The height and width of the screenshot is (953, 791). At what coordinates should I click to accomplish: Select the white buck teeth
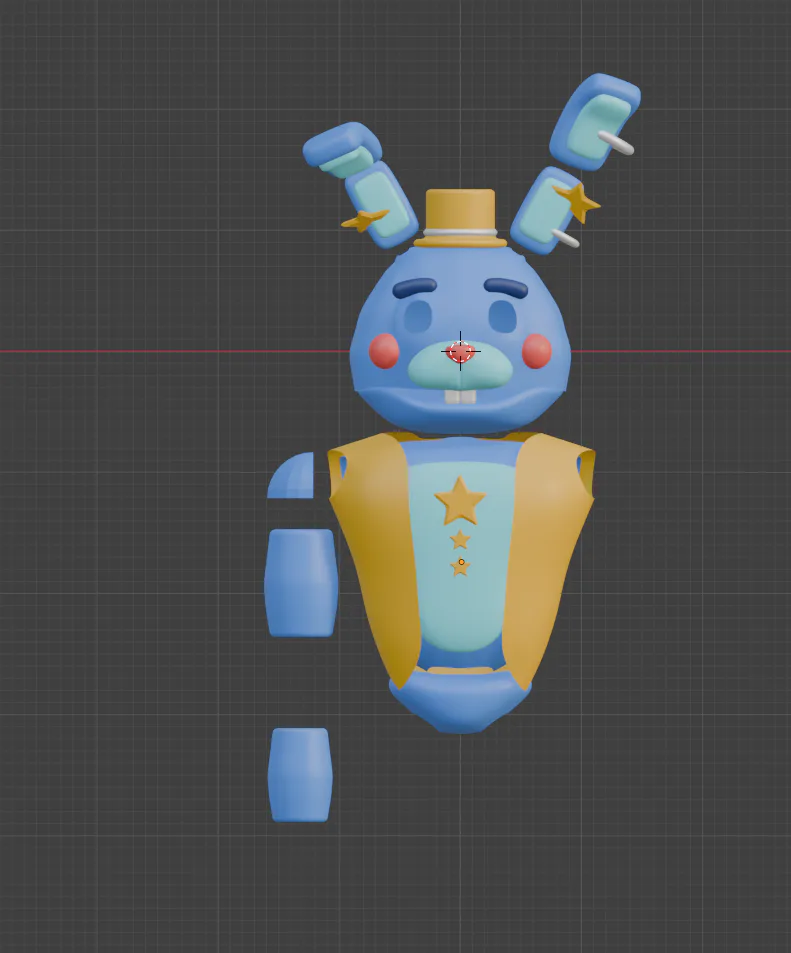point(460,396)
